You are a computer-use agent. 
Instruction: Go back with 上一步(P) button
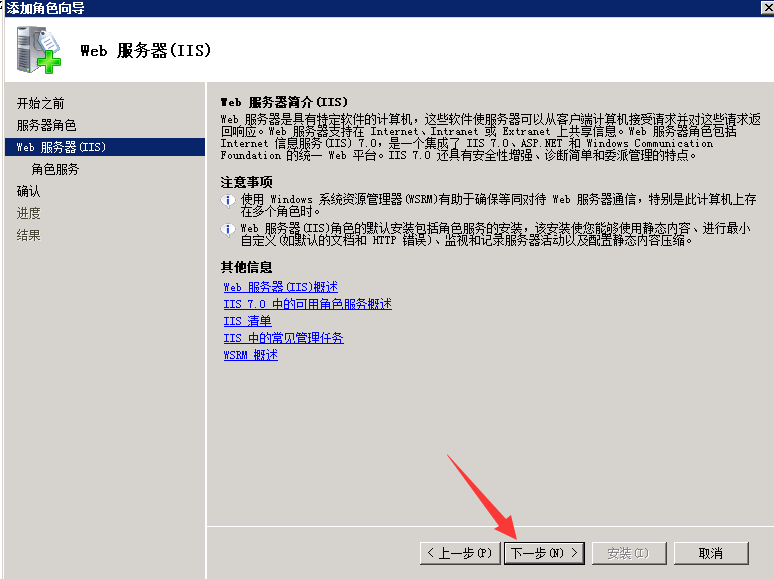pos(460,553)
